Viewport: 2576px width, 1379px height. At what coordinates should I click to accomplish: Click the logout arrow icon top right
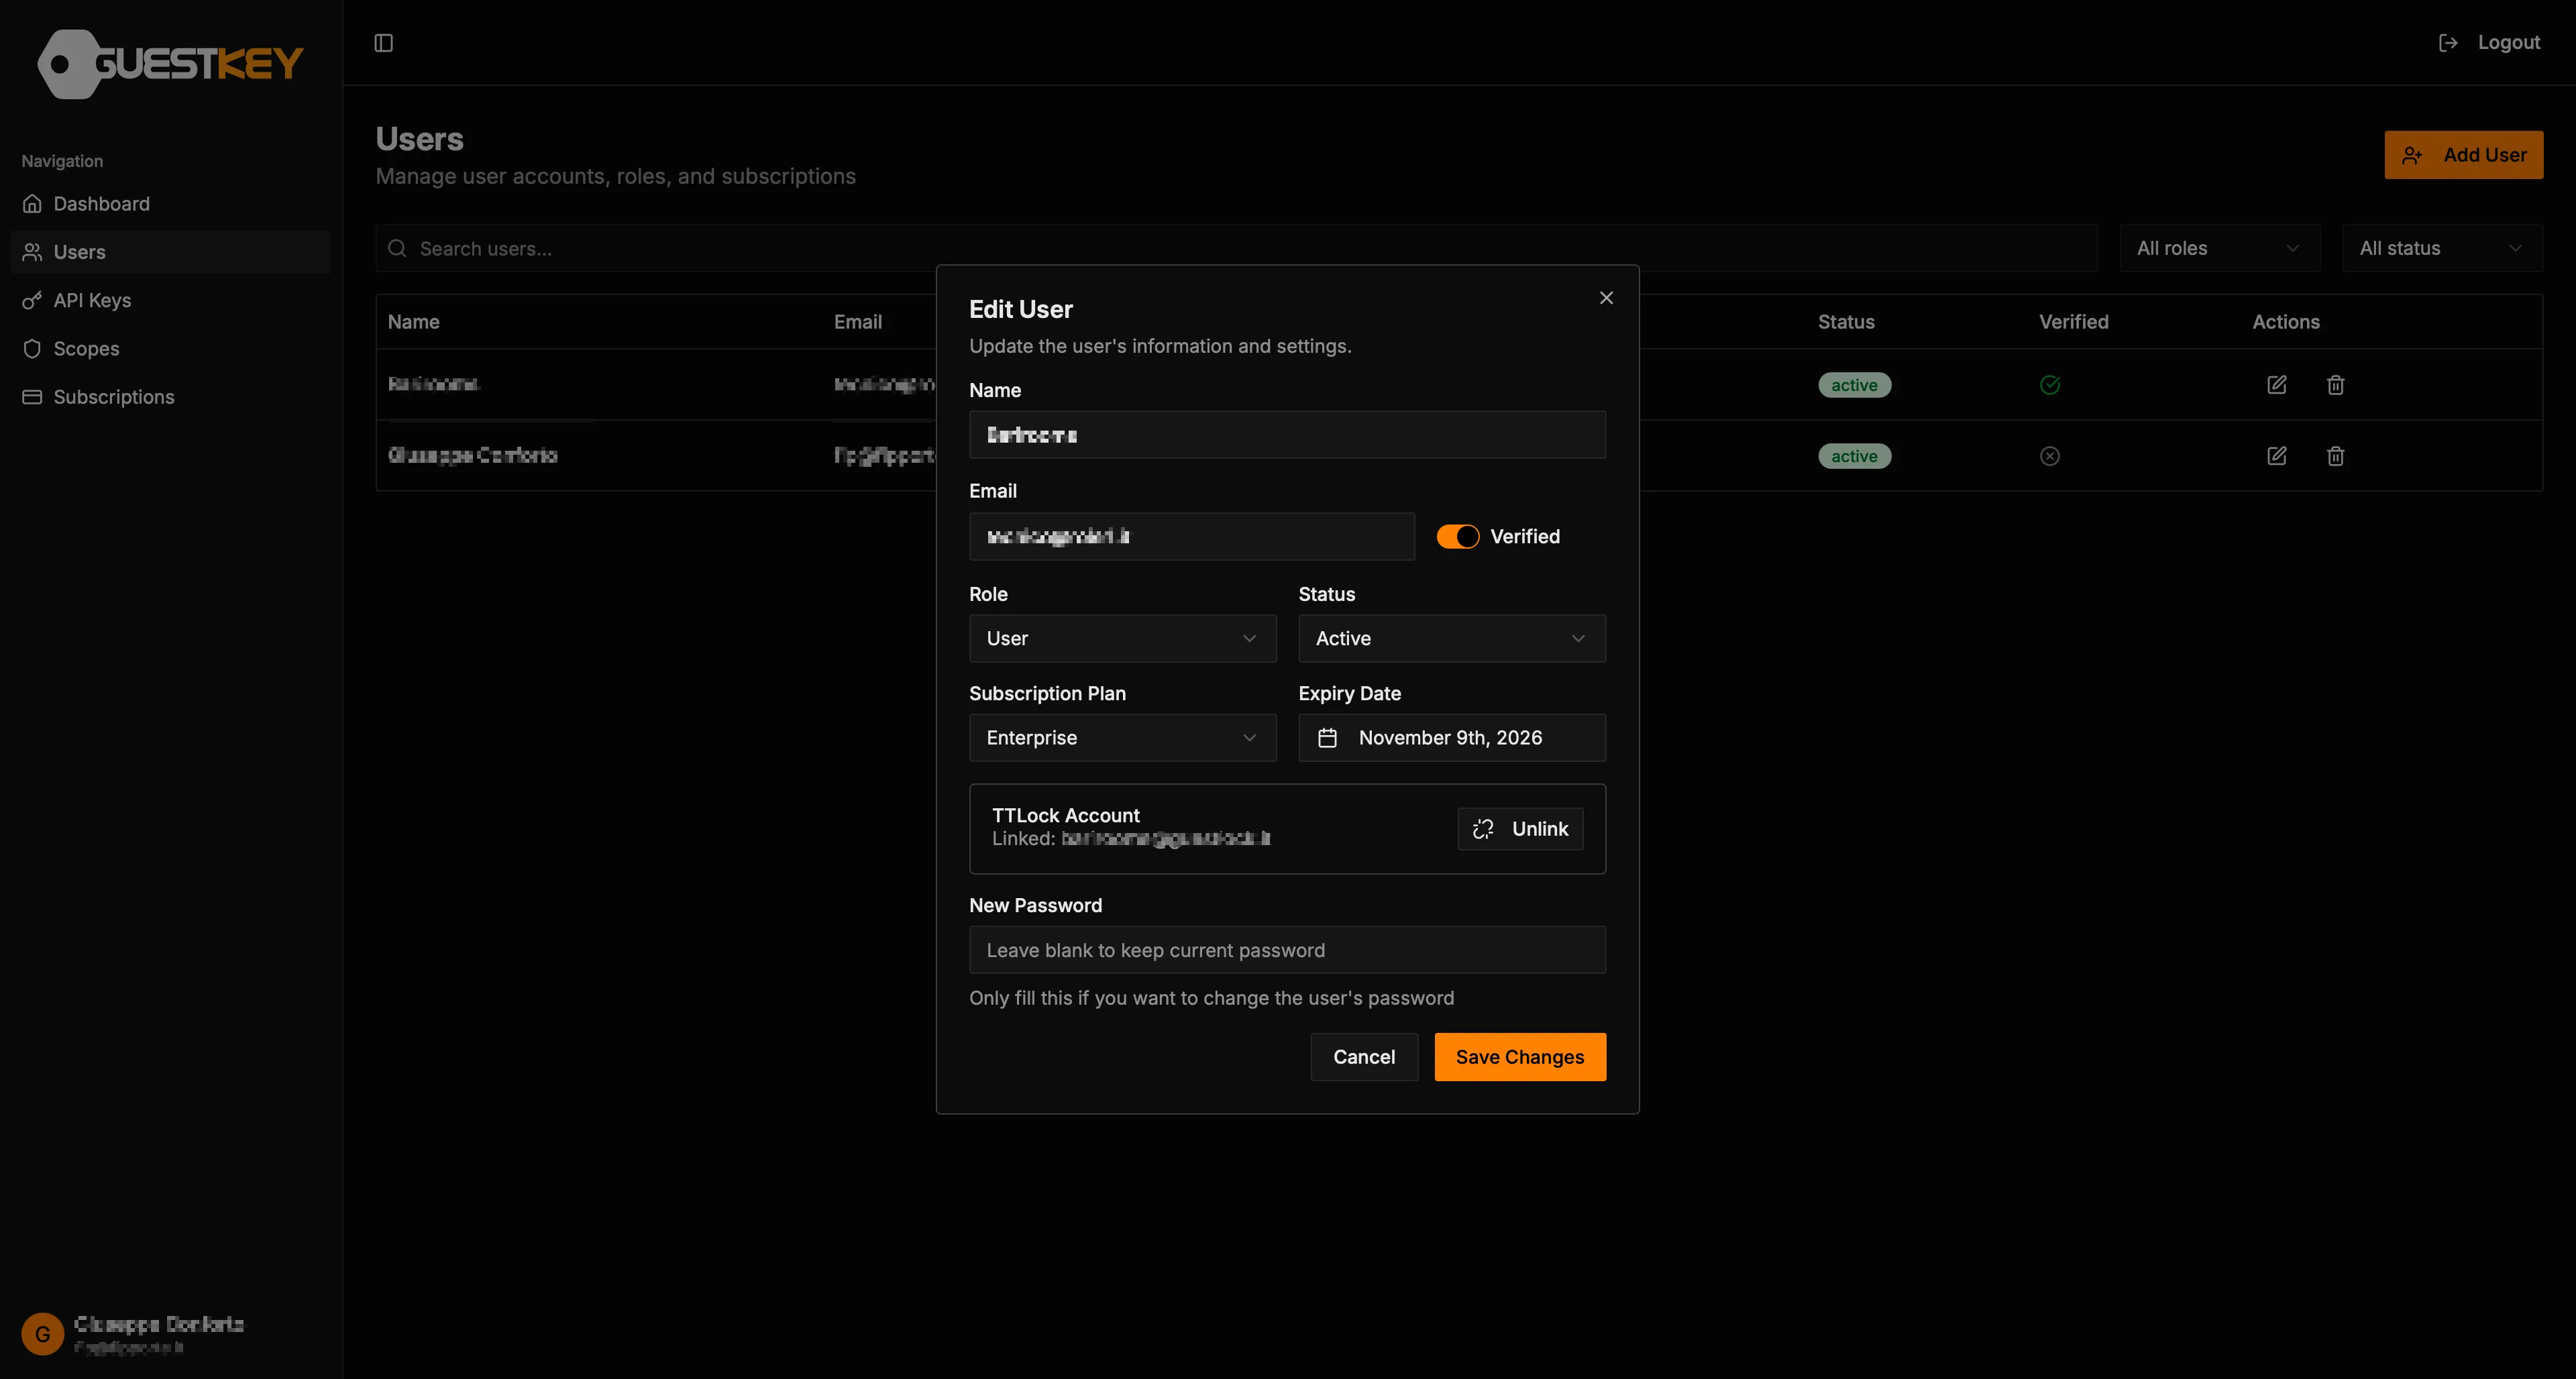pyautogui.click(x=2449, y=42)
